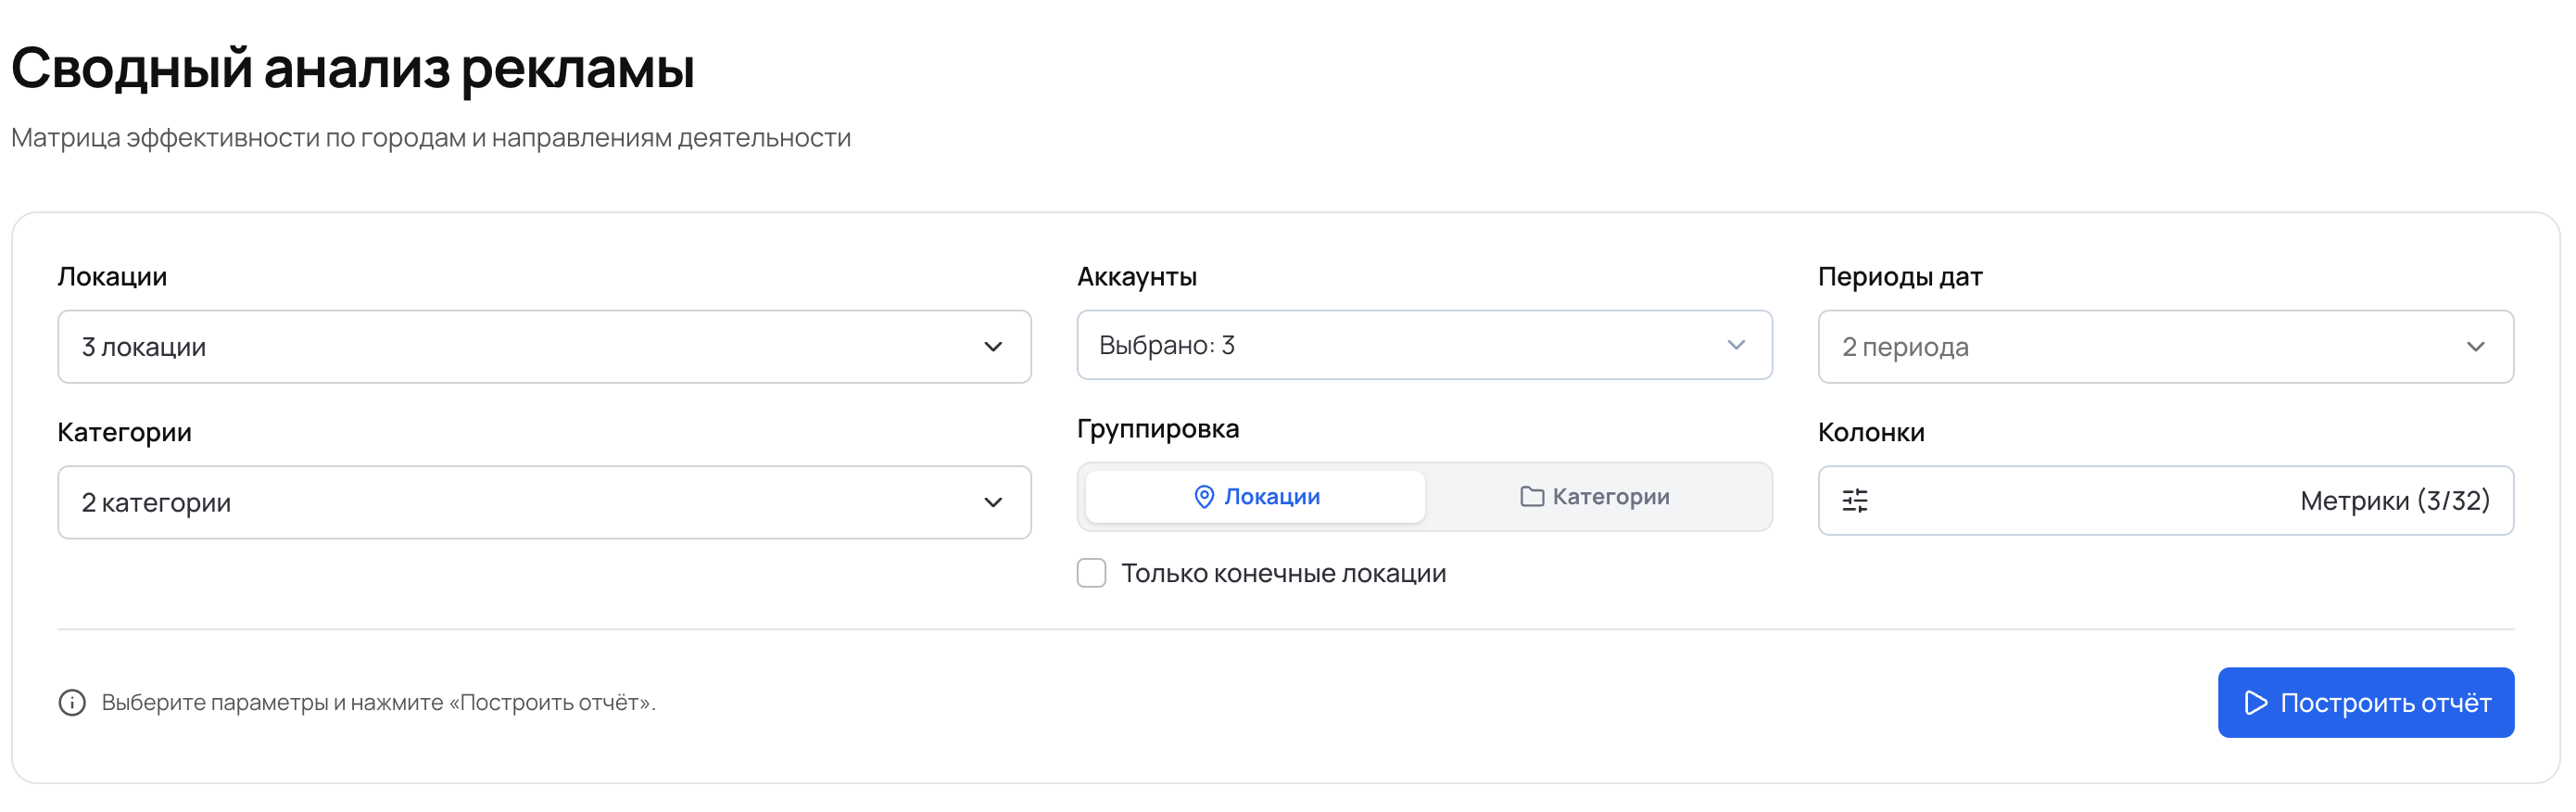Click the folder icon in Категории tab
Viewport: 2576px width, 812px height.
[x=1532, y=497]
